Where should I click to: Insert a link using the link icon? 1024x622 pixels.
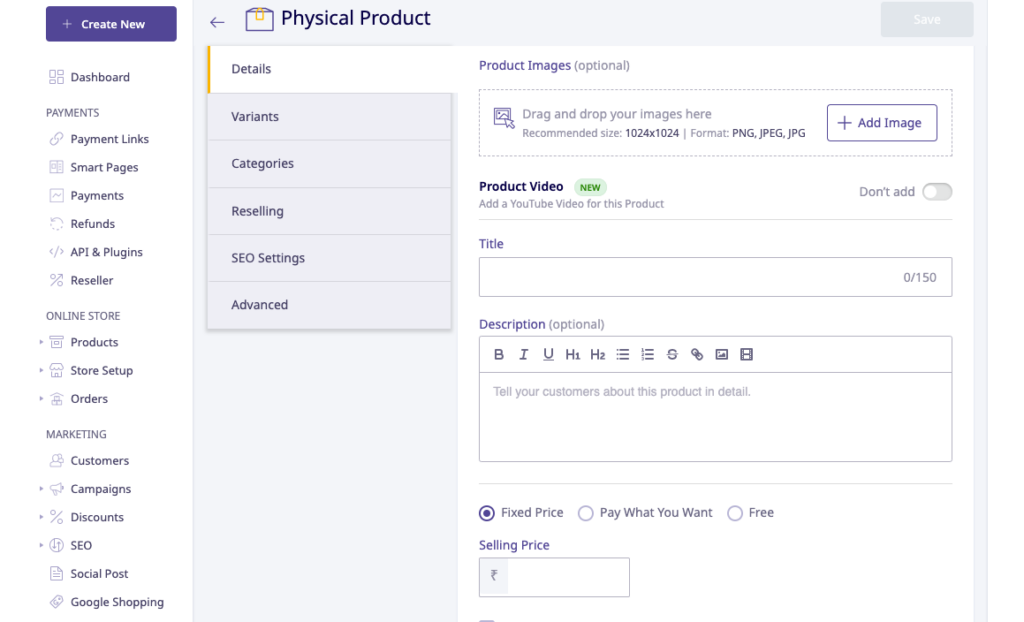[x=697, y=355]
